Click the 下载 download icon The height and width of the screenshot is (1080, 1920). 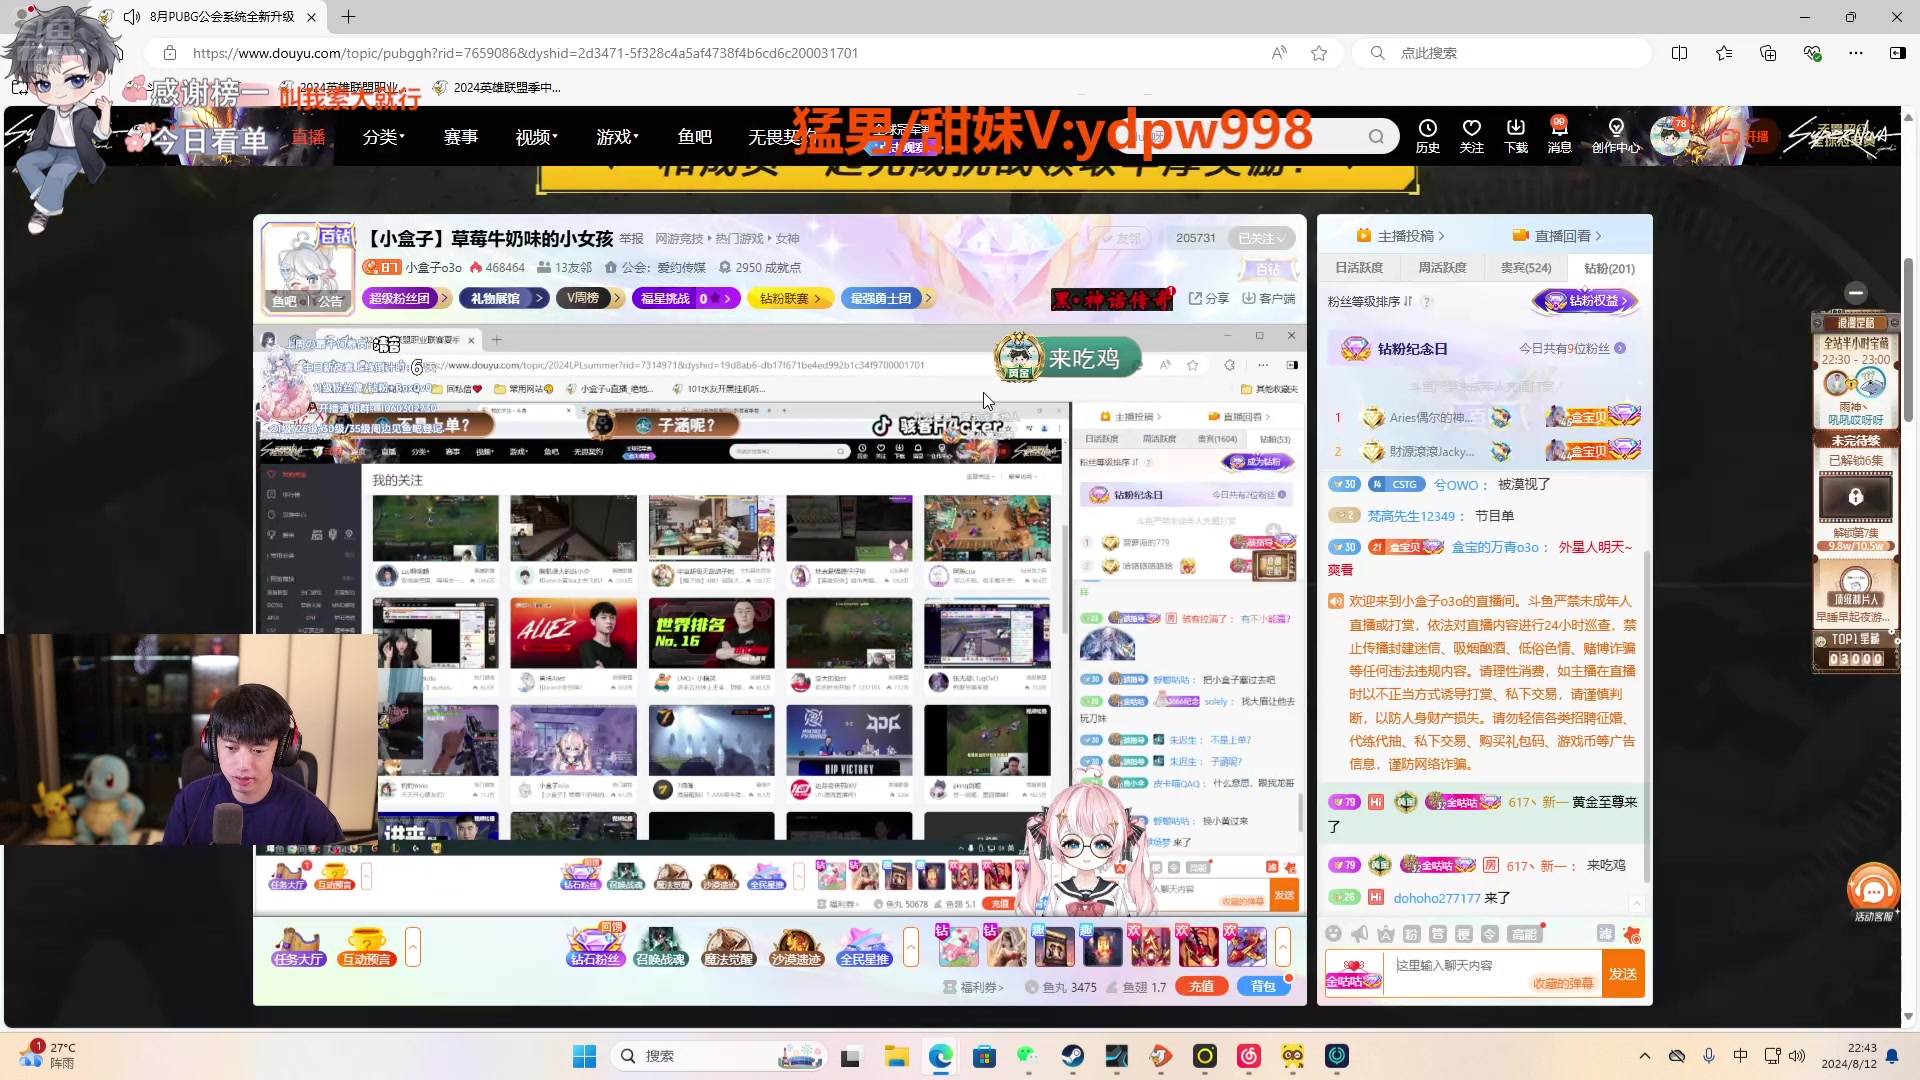pos(1515,135)
